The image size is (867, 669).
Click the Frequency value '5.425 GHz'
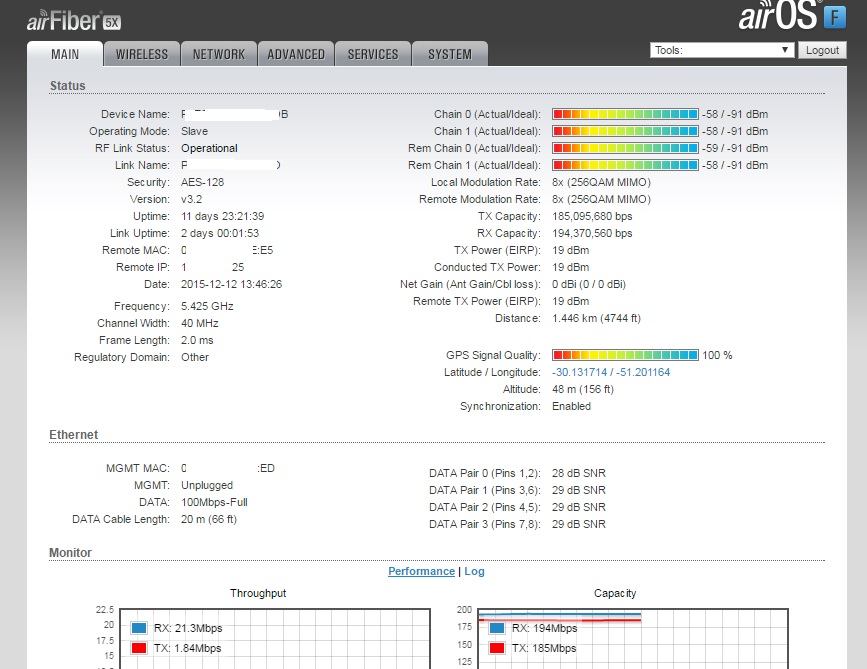(207, 306)
